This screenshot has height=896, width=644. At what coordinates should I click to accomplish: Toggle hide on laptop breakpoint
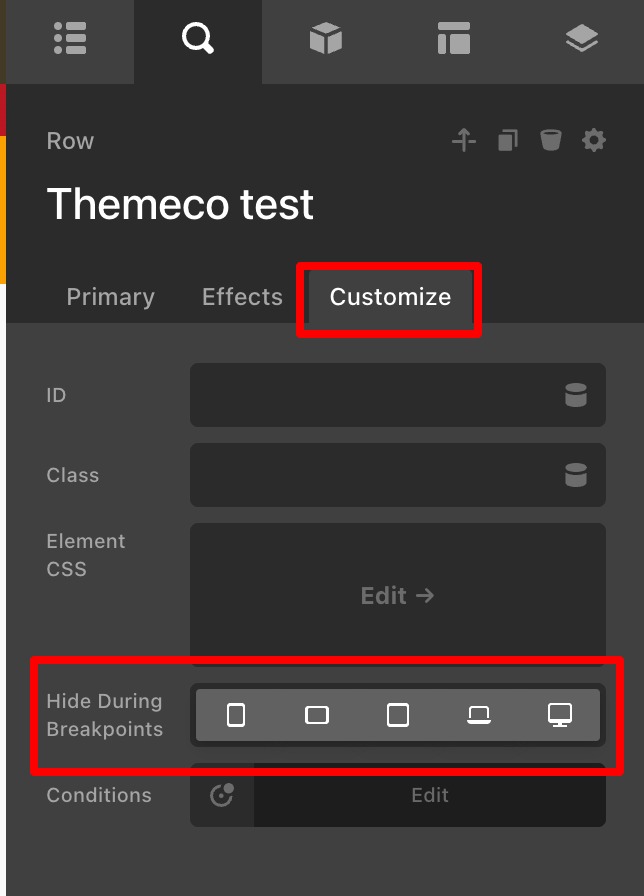click(479, 715)
